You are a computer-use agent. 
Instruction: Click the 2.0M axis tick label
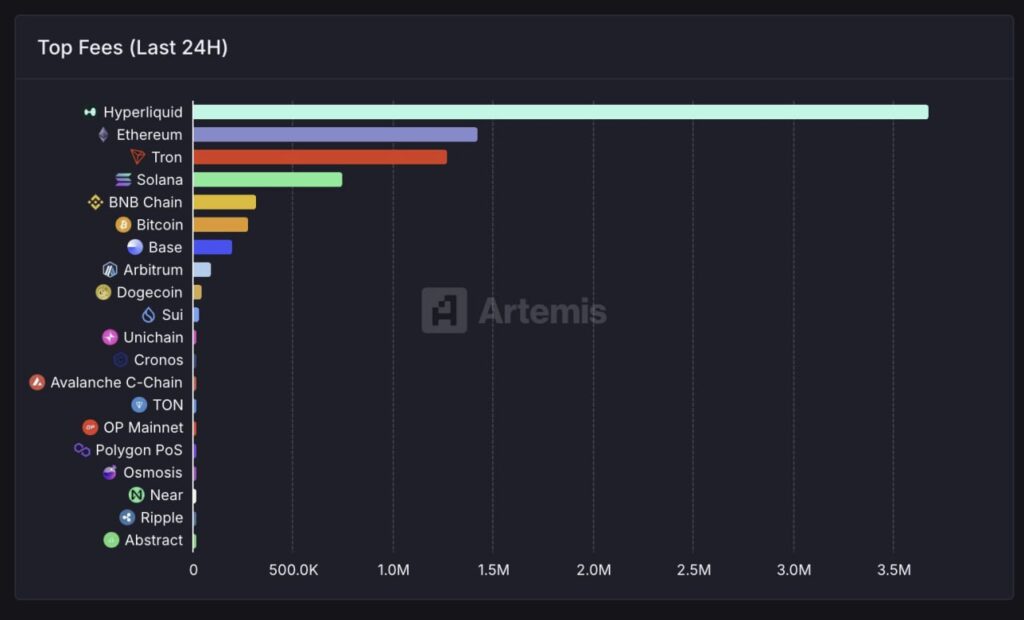coord(593,570)
